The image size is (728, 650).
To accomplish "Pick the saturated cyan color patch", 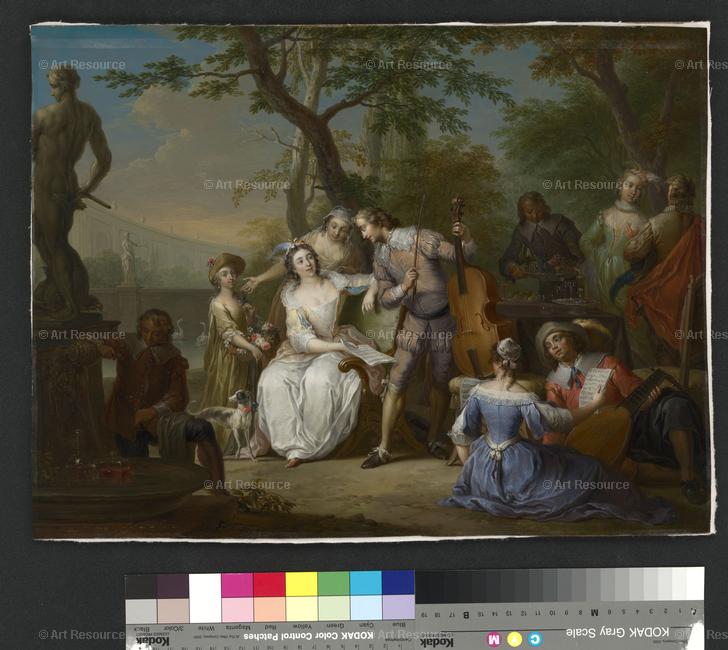I will click(x=366, y=583).
